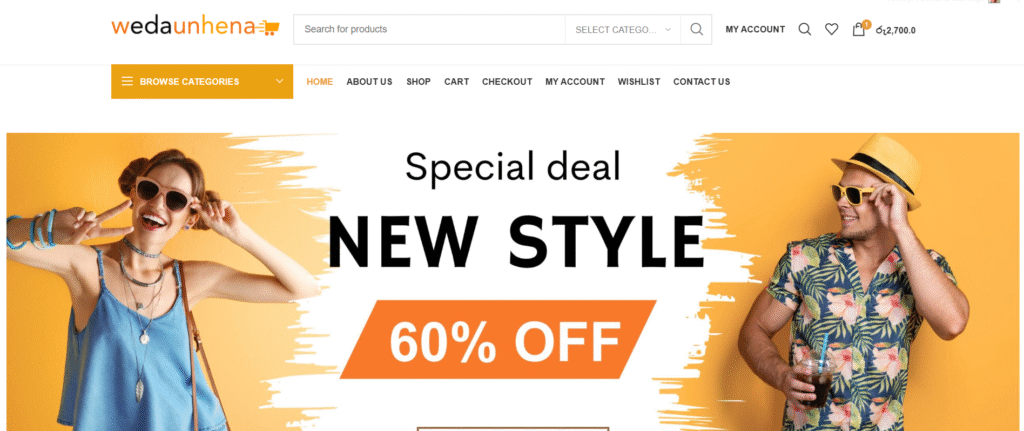The image size is (1024, 431).
Task: Submit search with magnifier button in search bar
Action: coord(696,29)
